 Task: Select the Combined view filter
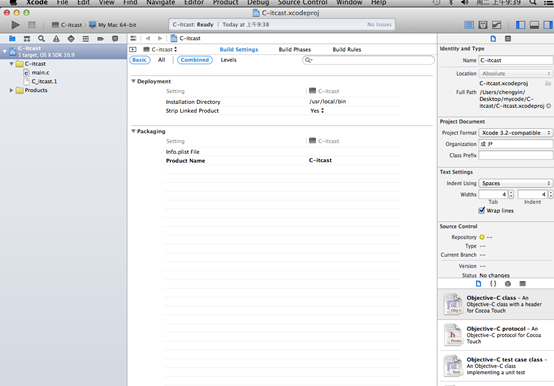(195, 60)
